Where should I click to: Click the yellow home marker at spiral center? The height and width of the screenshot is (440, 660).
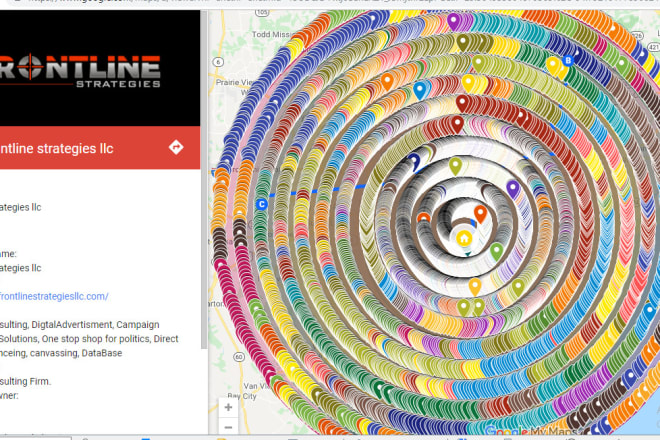(x=464, y=238)
